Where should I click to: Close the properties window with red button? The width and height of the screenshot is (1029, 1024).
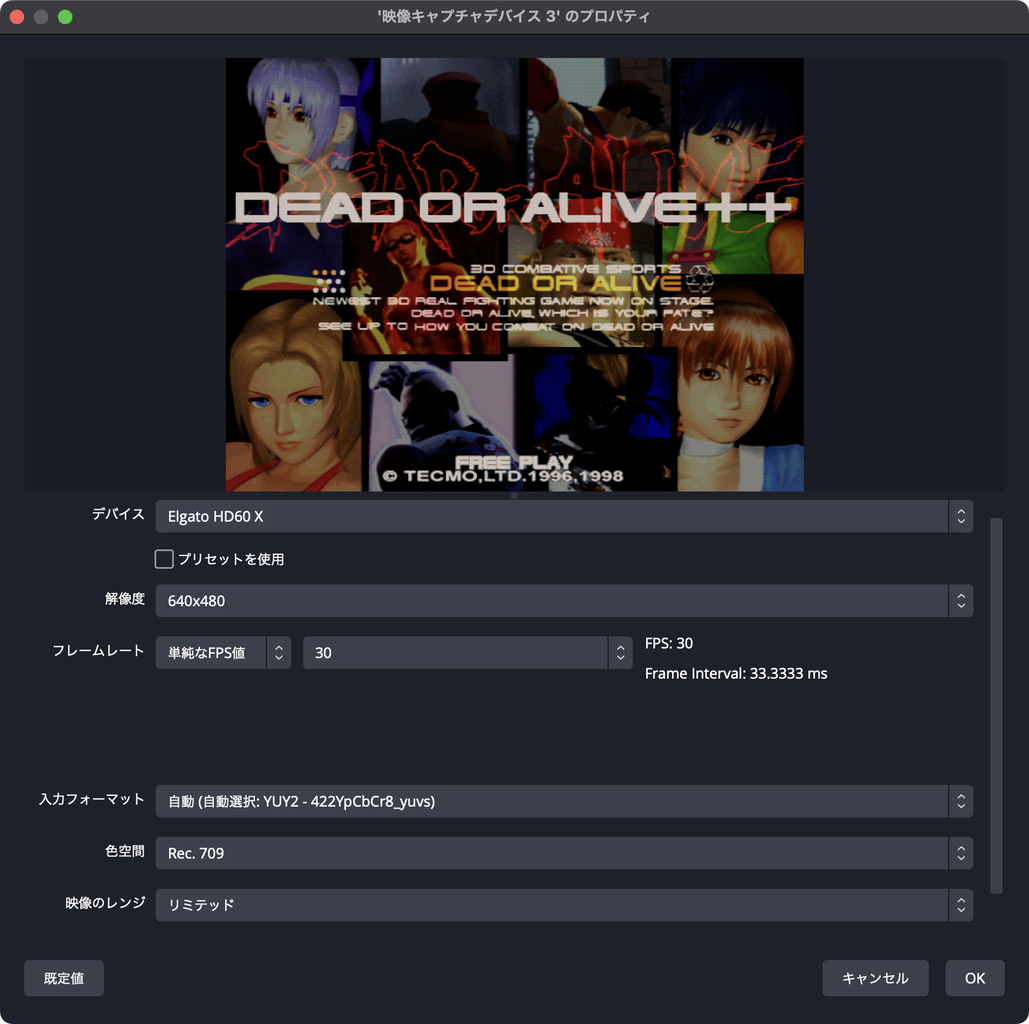[17, 17]
